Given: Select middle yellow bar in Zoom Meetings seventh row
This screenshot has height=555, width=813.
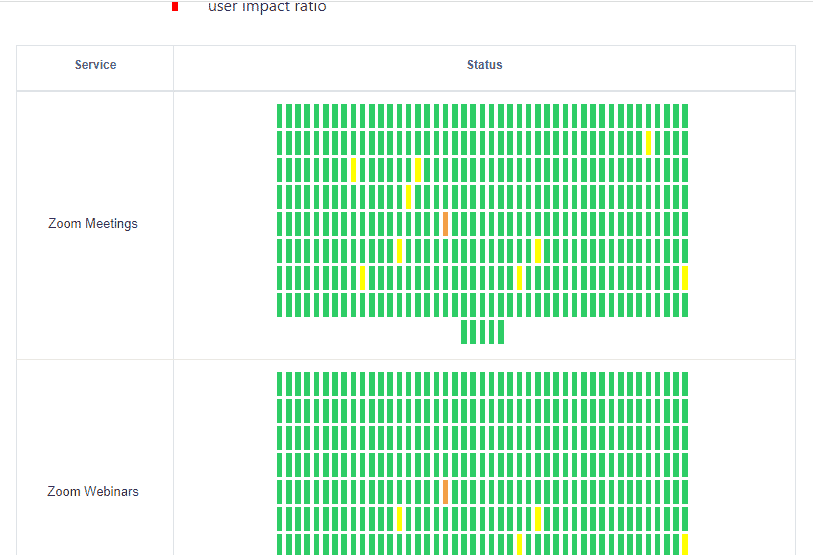Looking at the screenshot, I should [520, 278].
